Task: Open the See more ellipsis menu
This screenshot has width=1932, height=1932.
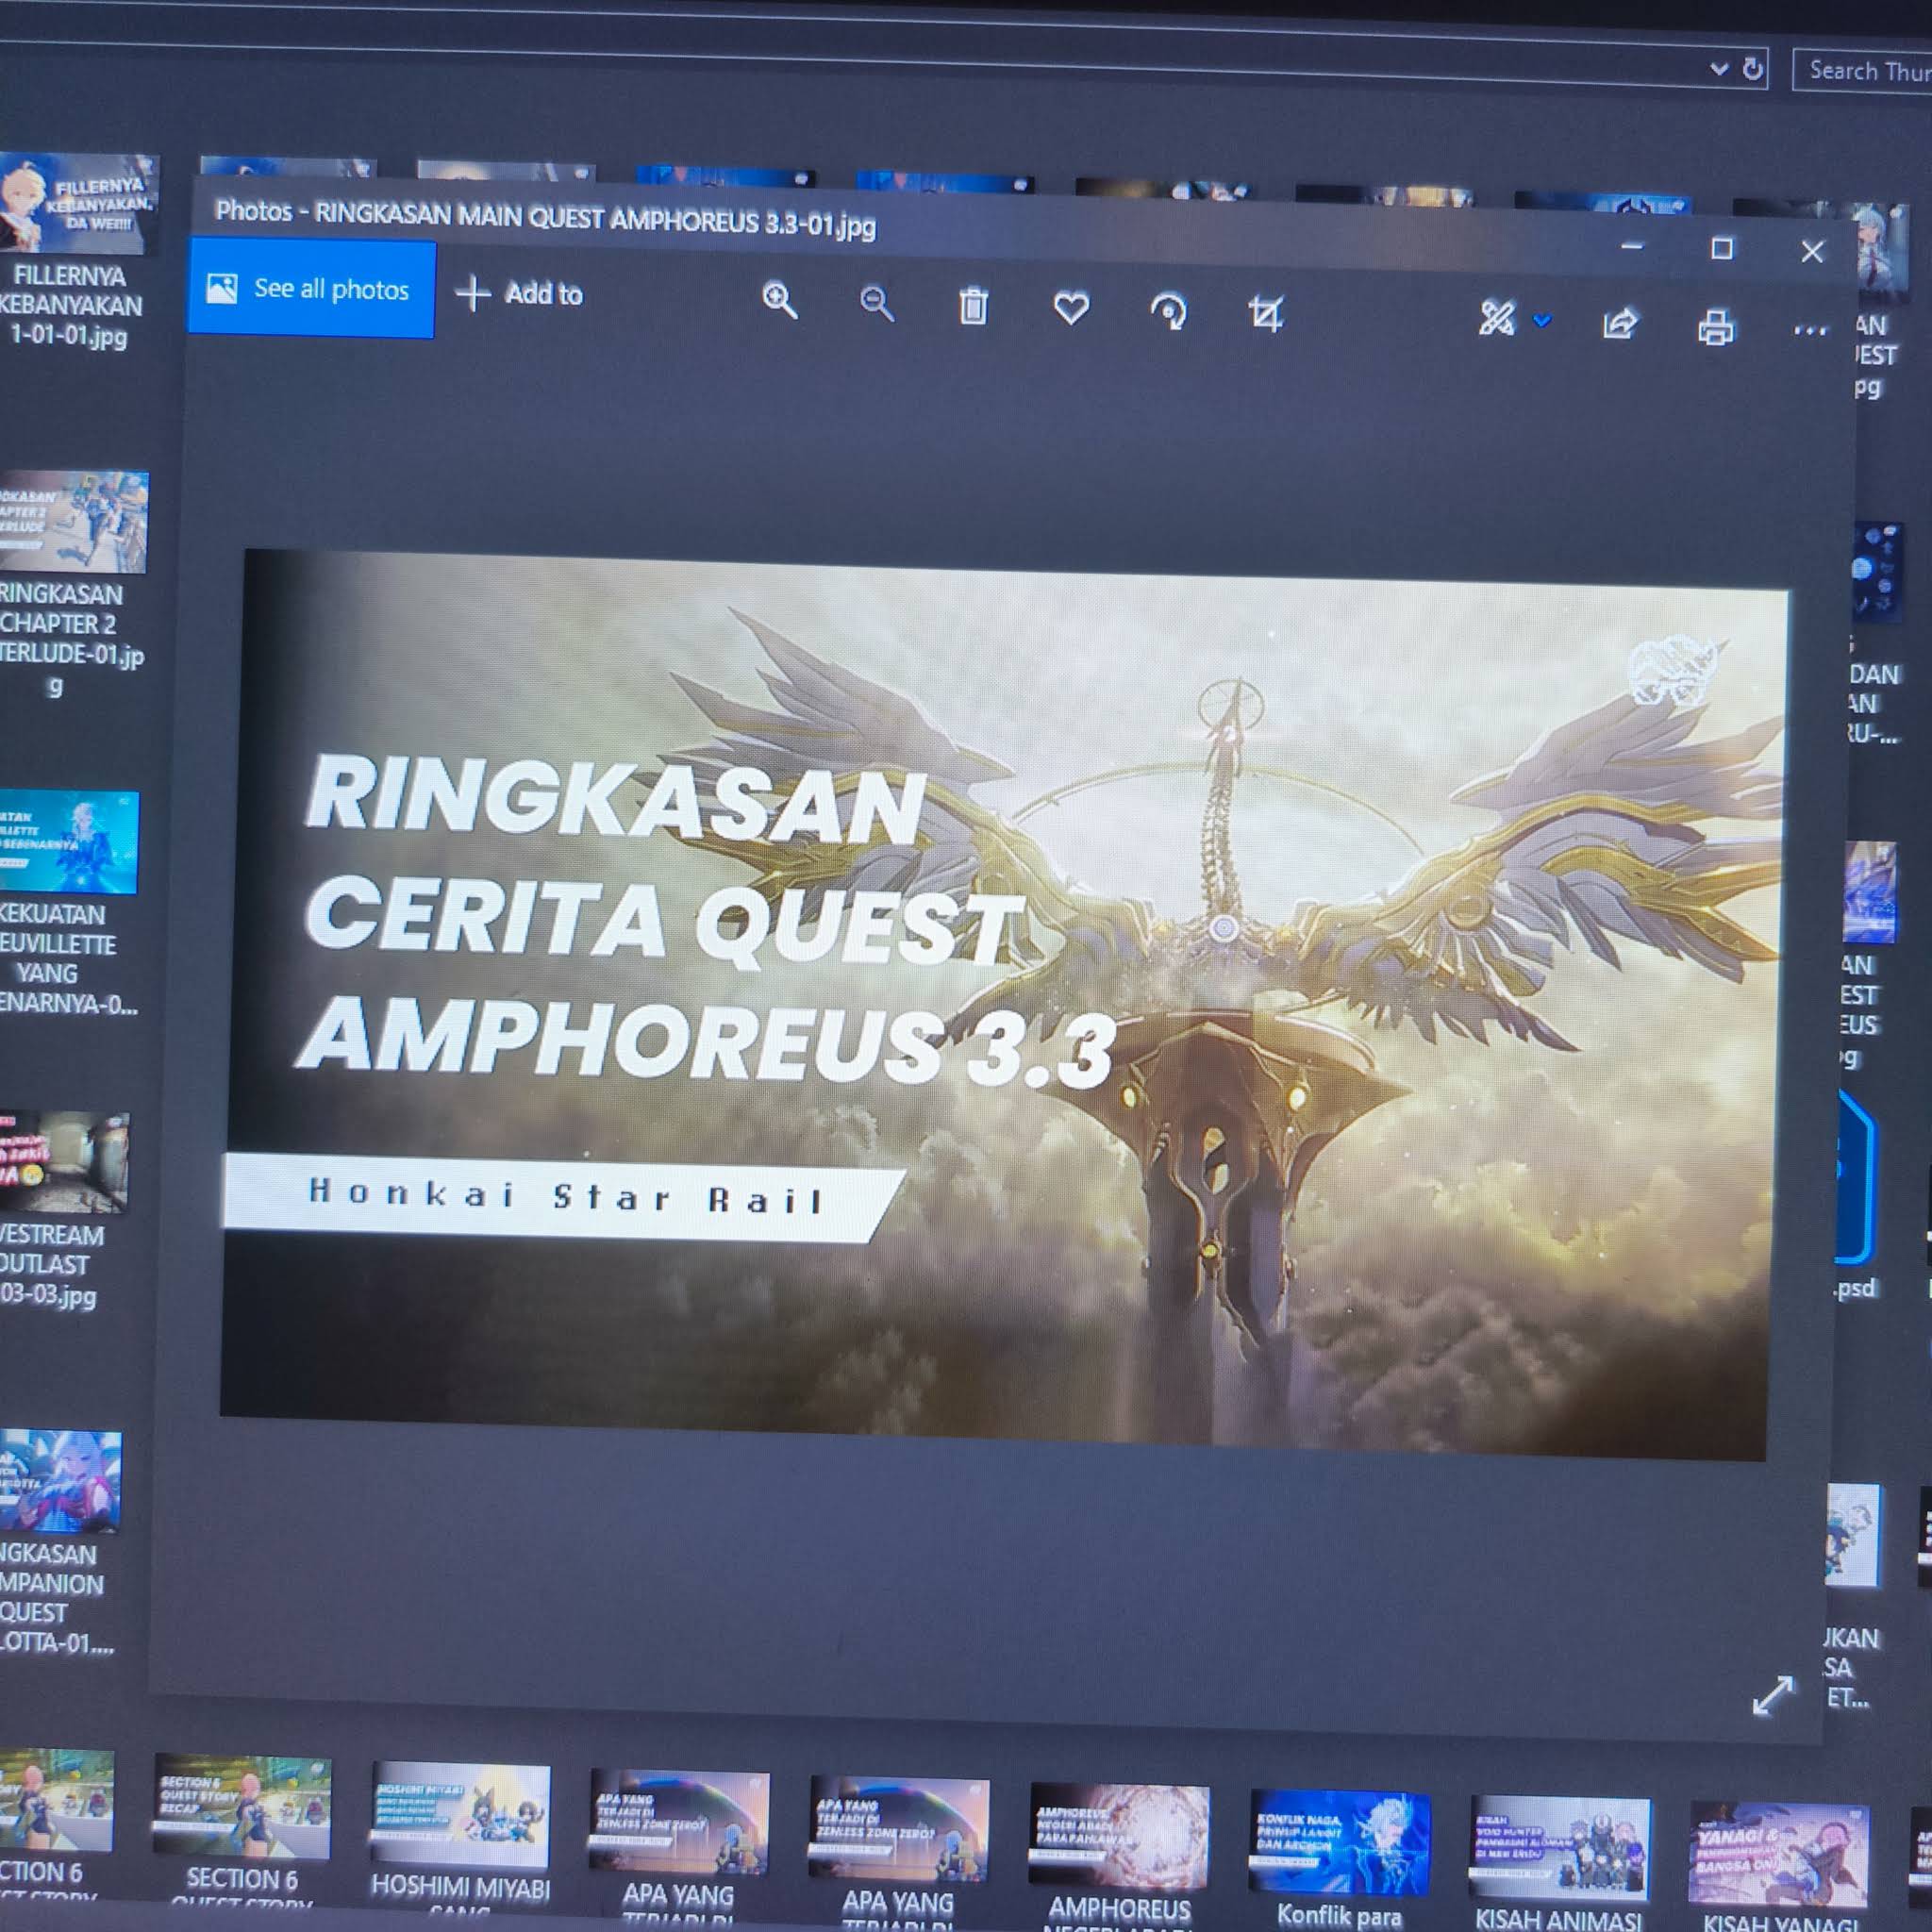Action: [1810, 330]
